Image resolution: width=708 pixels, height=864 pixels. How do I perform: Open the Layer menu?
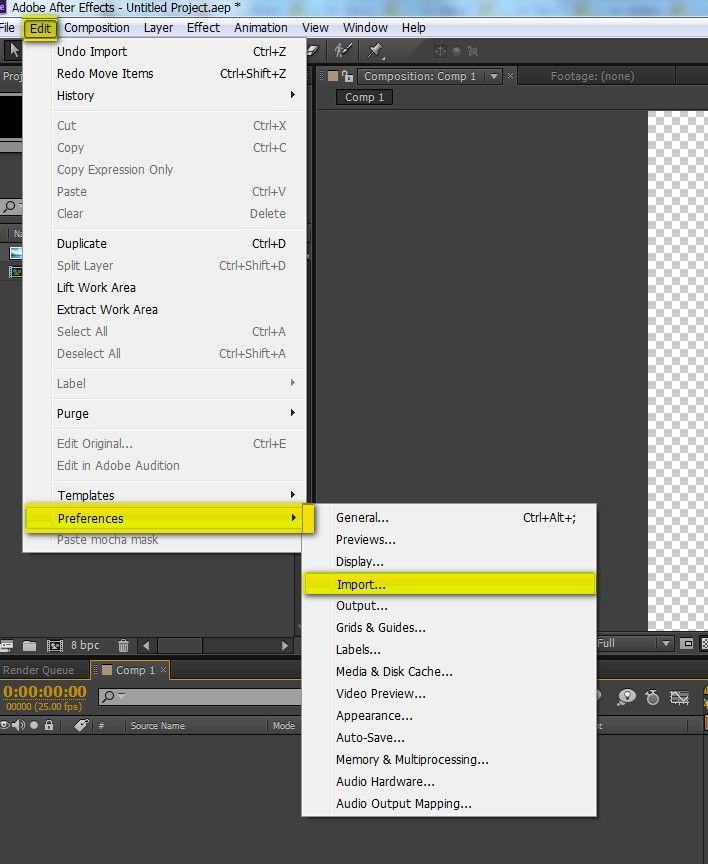158,28
